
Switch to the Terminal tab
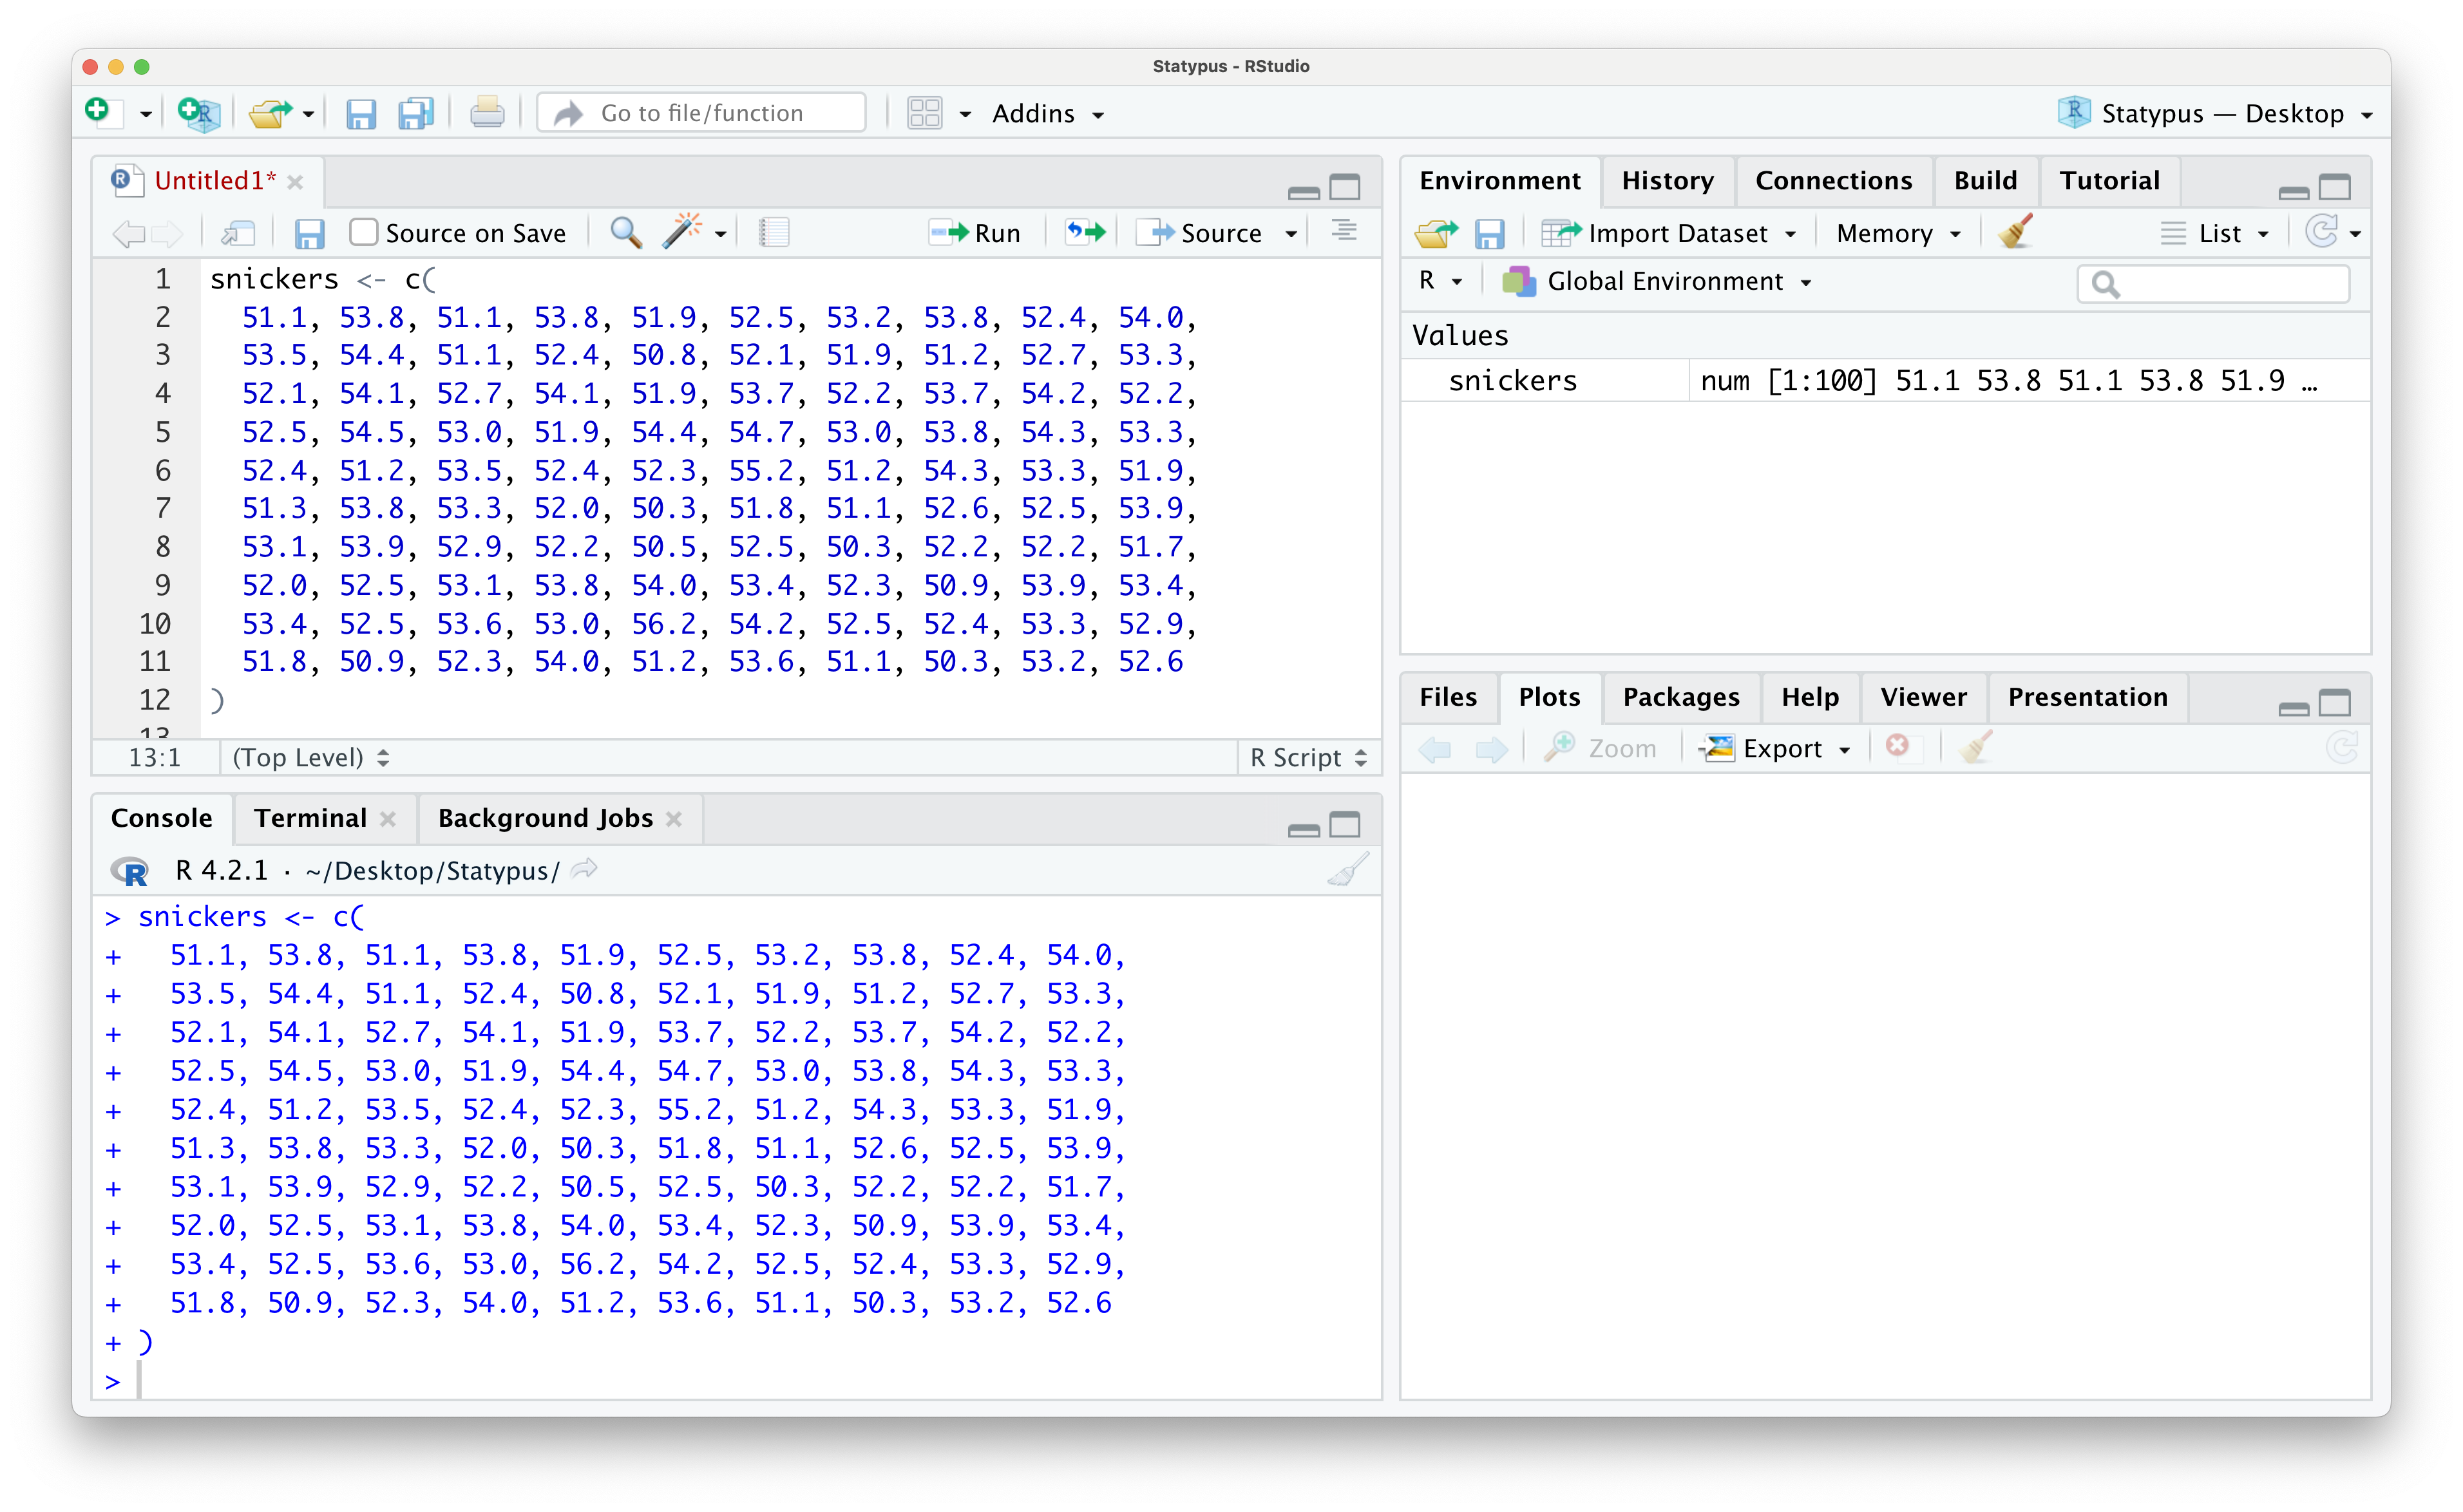click(x=310, y=818)
